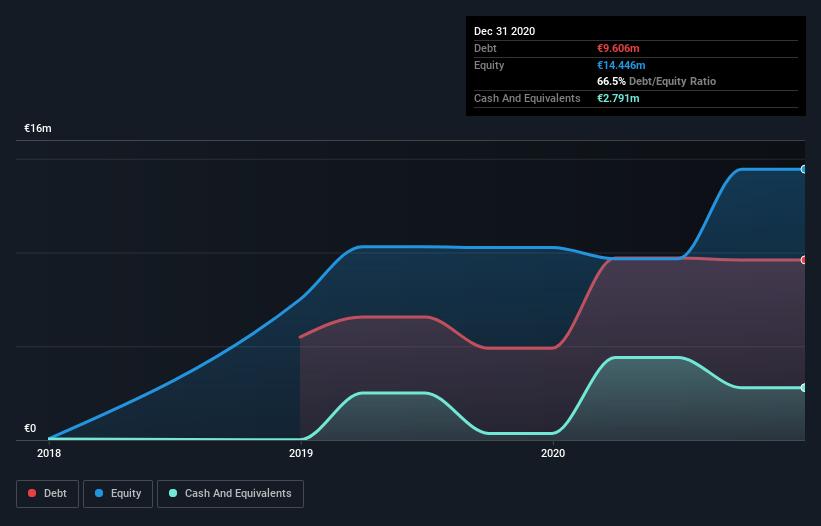The width and height of the screenshot is (821, 526).
Task: Click the Equity row label in tooltip
Action: coord(489,65)
